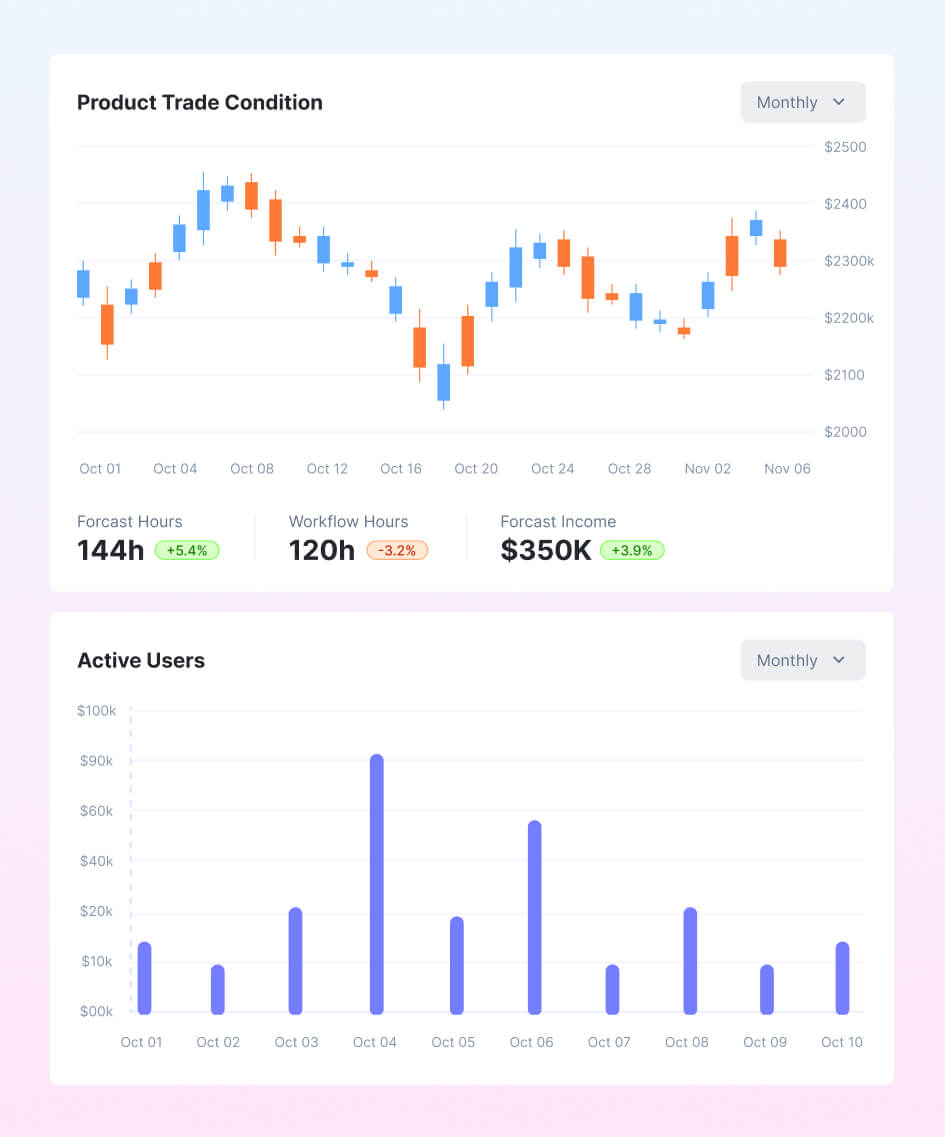Click the 144h Forcast Hours value
Screen dimensions: 945x1137
click(x=111, y=550)
